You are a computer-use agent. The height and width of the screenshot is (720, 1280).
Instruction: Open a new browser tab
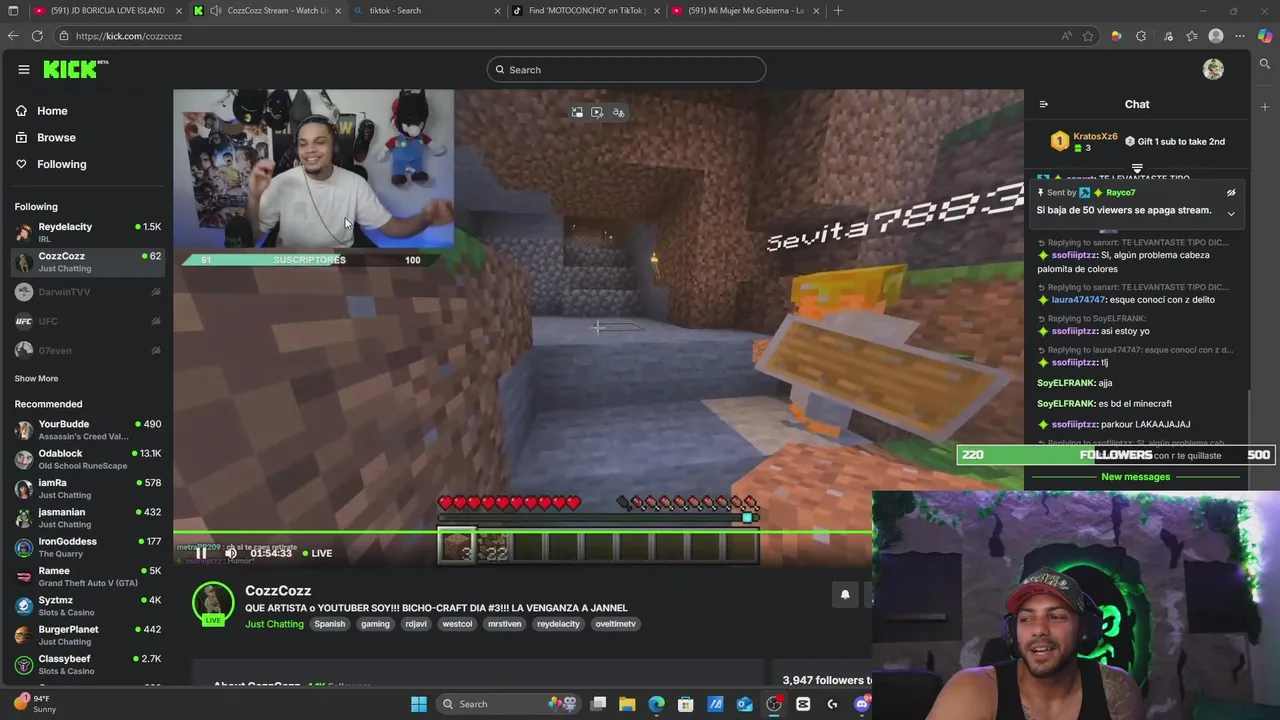(838, 10)
